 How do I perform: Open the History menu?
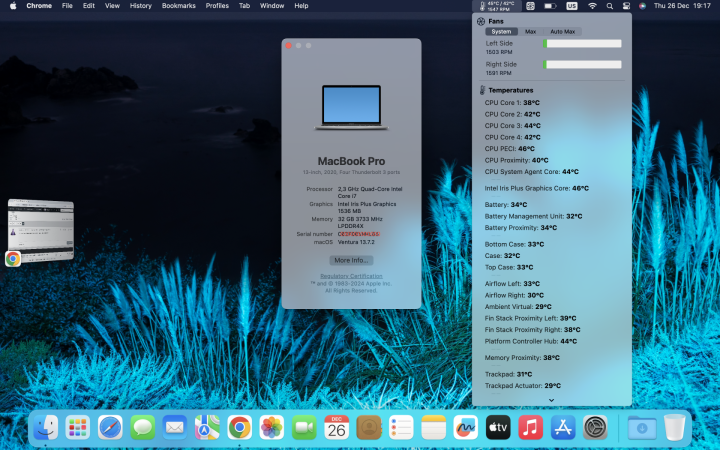coord(141,6)
